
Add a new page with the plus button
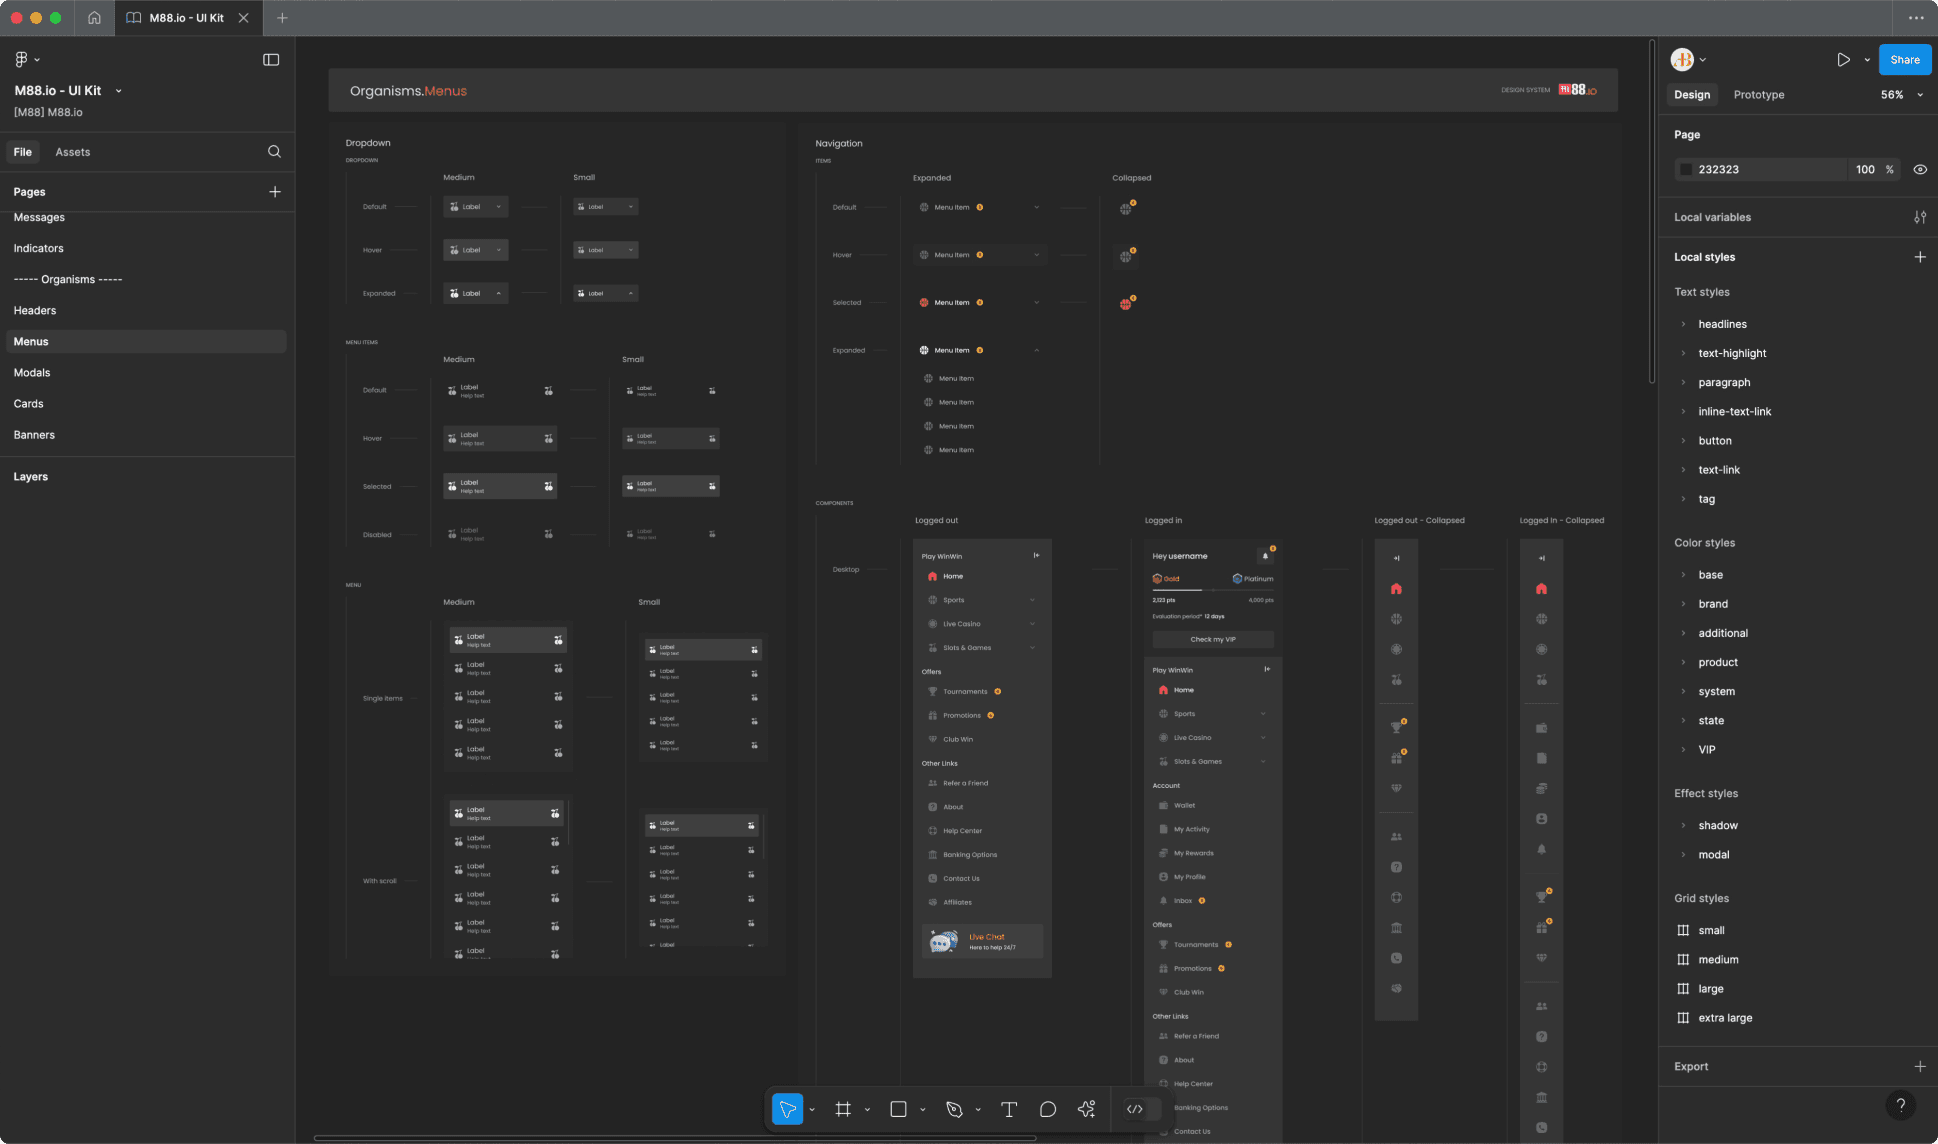(x=275, y=191)
